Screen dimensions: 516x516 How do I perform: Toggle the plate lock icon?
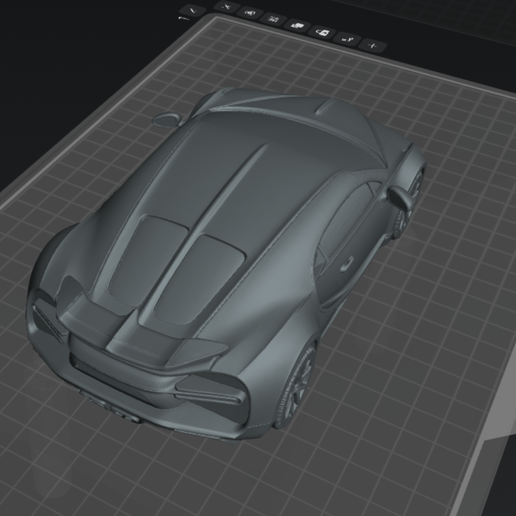(x=322, y=32)
